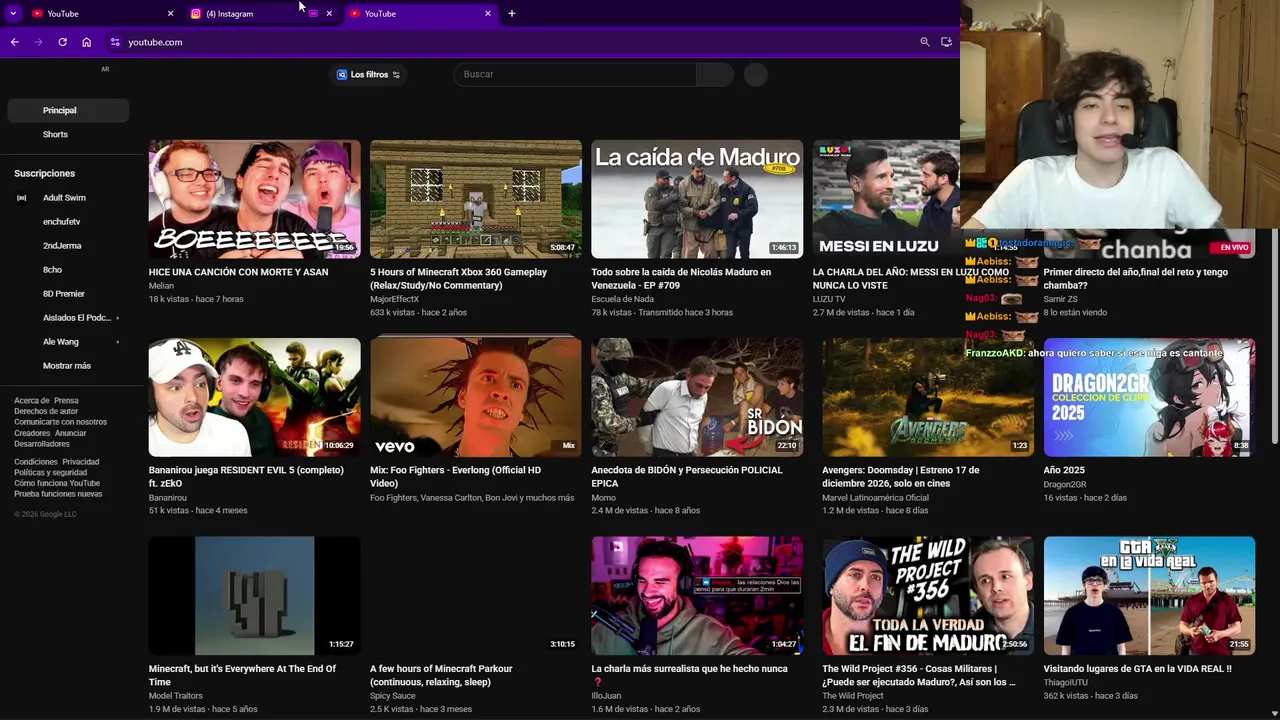Switch to the (4) Instagram tab

tap(262, 13)
